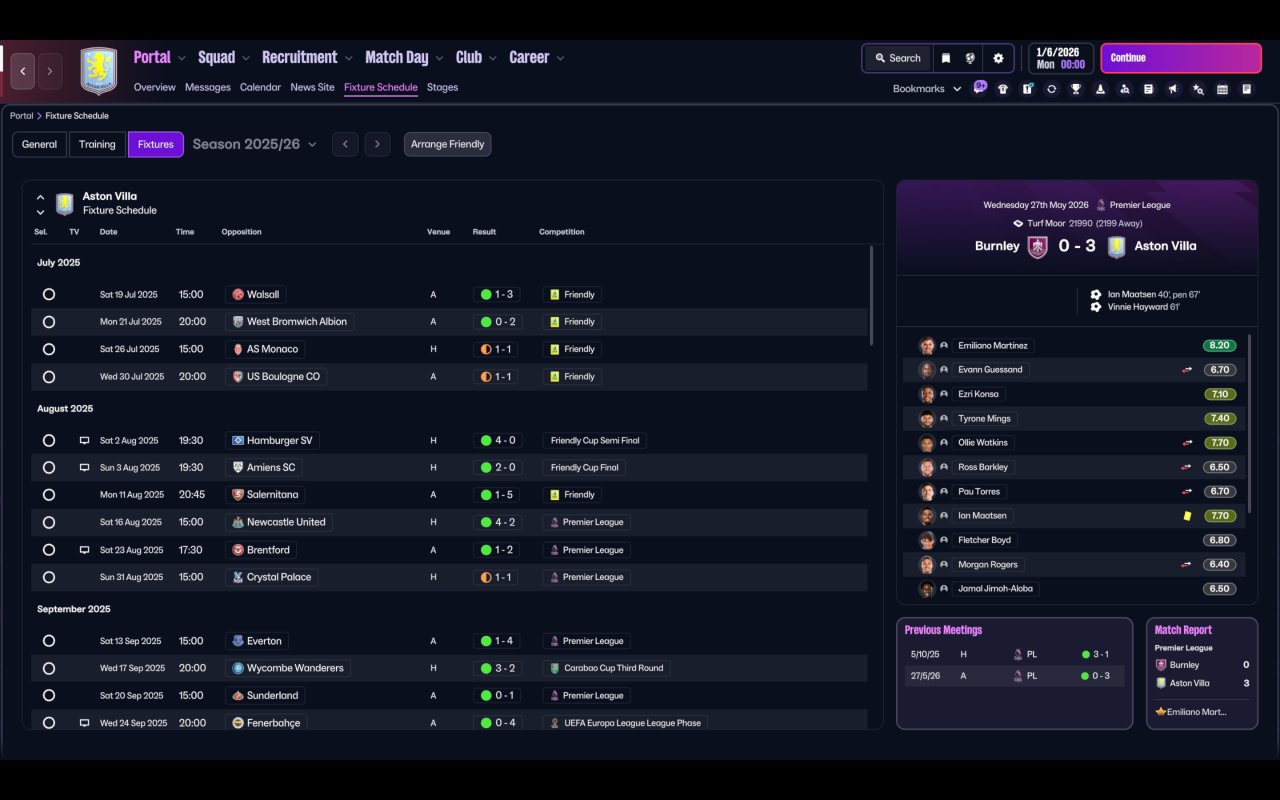Select the Hamburger SV fixture radio button
Viewport: 1280px width, 800px height.
coord(49,441)
